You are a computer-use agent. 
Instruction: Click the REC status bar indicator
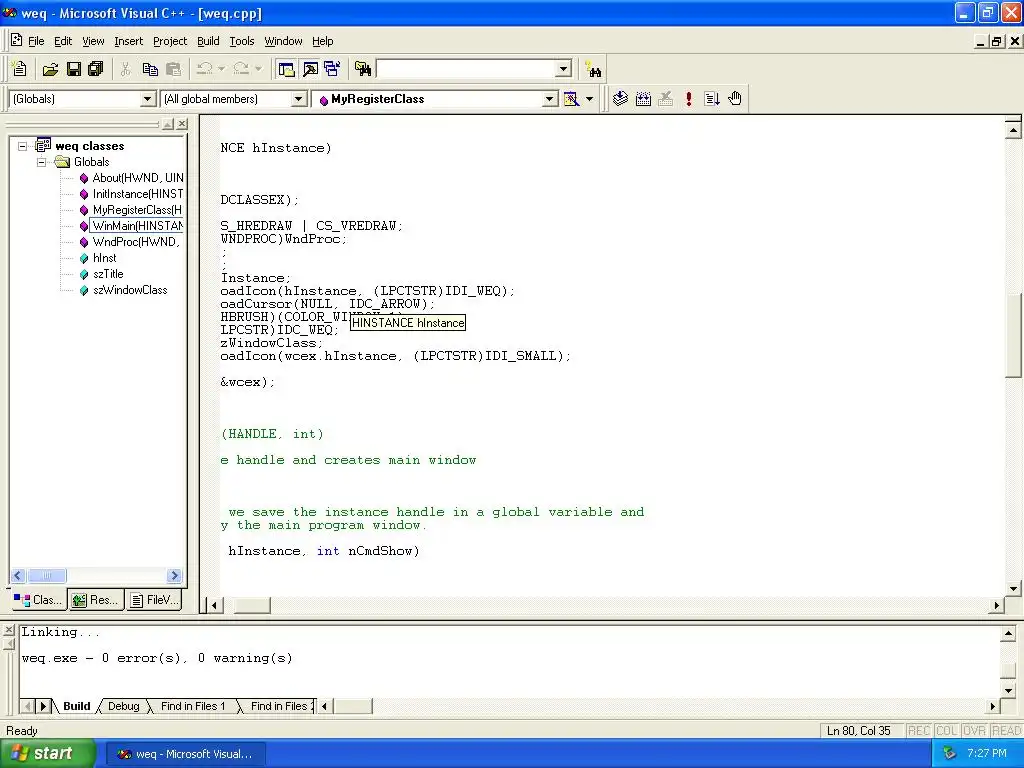(x=919, y=731)
